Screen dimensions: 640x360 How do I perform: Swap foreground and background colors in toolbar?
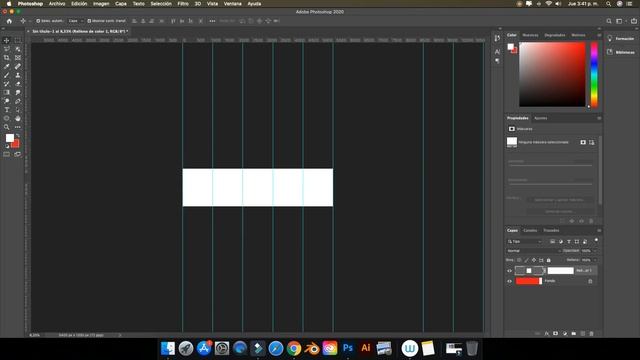(x=18, y=136)
